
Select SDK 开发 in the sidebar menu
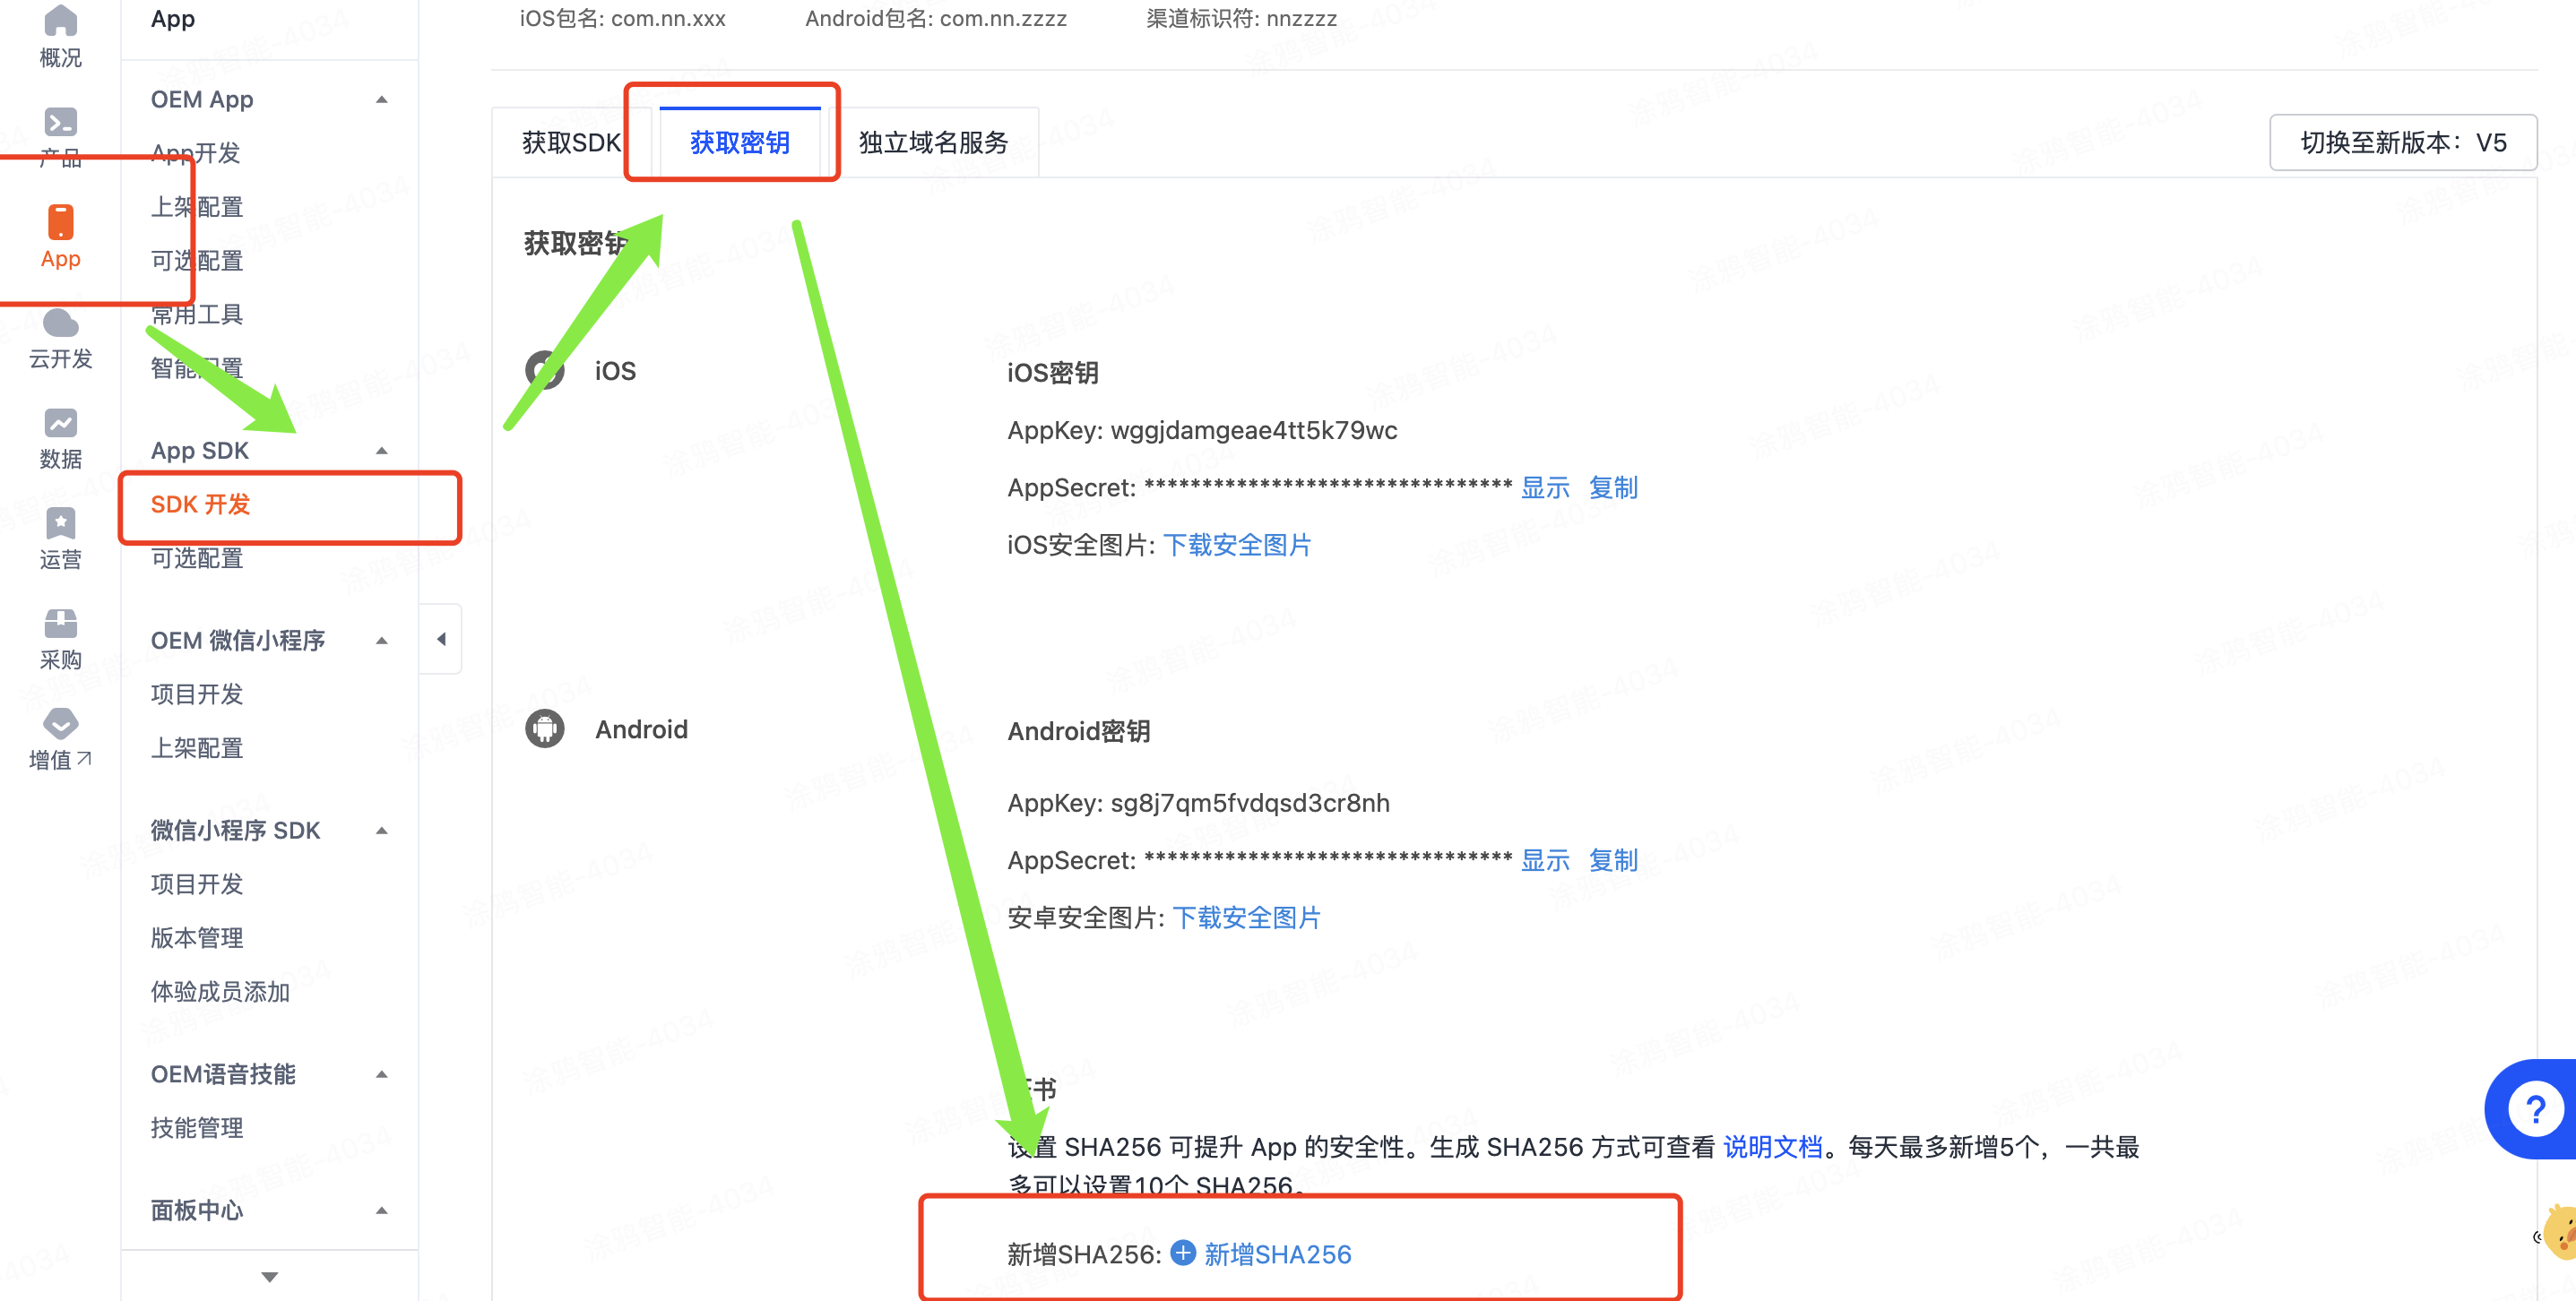200,504
